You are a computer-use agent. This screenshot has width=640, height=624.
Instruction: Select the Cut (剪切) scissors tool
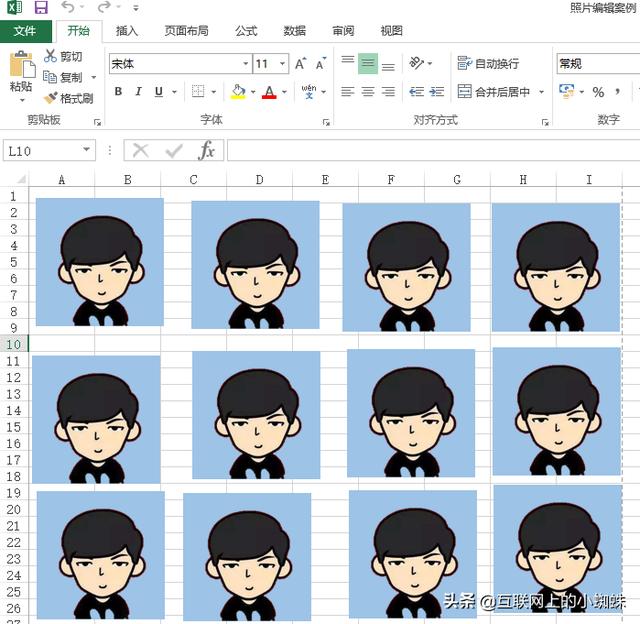[63, 57]
